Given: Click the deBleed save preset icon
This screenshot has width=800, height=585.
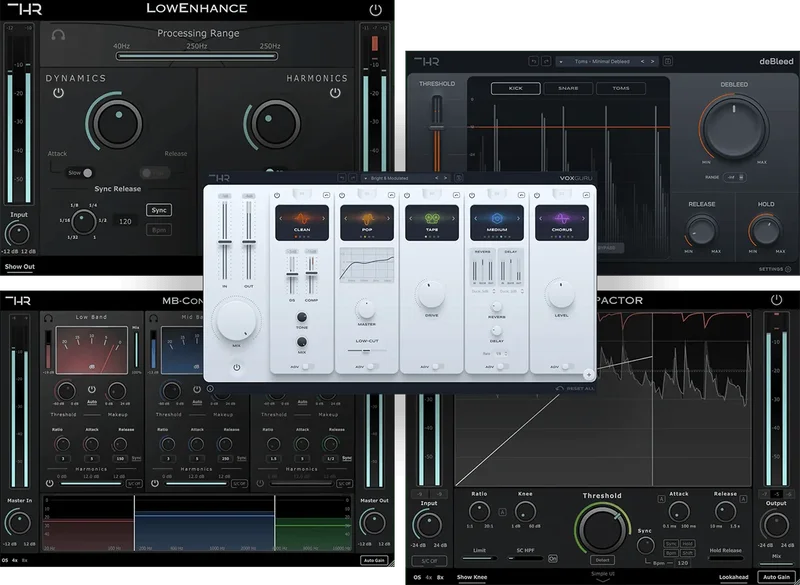Looking at the screenshot, I should 667,61.
